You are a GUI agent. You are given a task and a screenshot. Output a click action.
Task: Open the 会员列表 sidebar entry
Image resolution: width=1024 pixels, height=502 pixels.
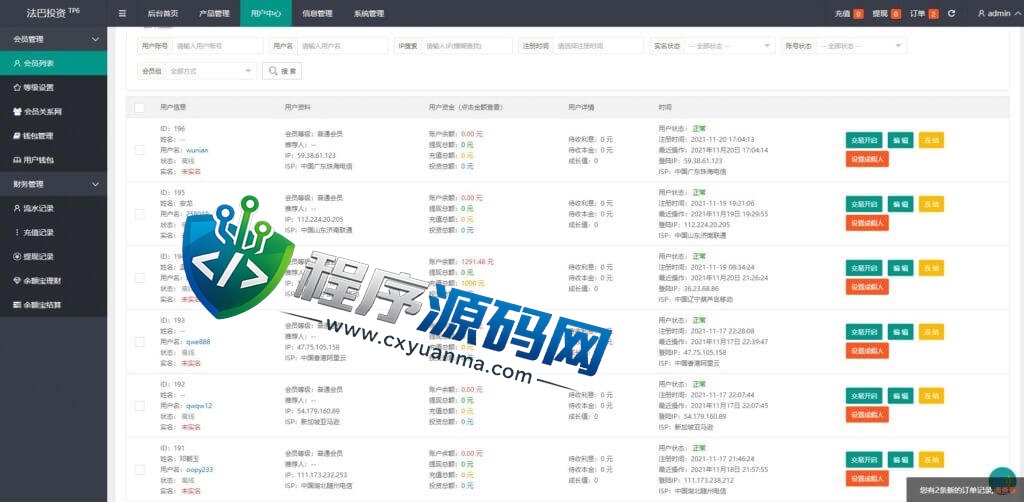(54, 63)
